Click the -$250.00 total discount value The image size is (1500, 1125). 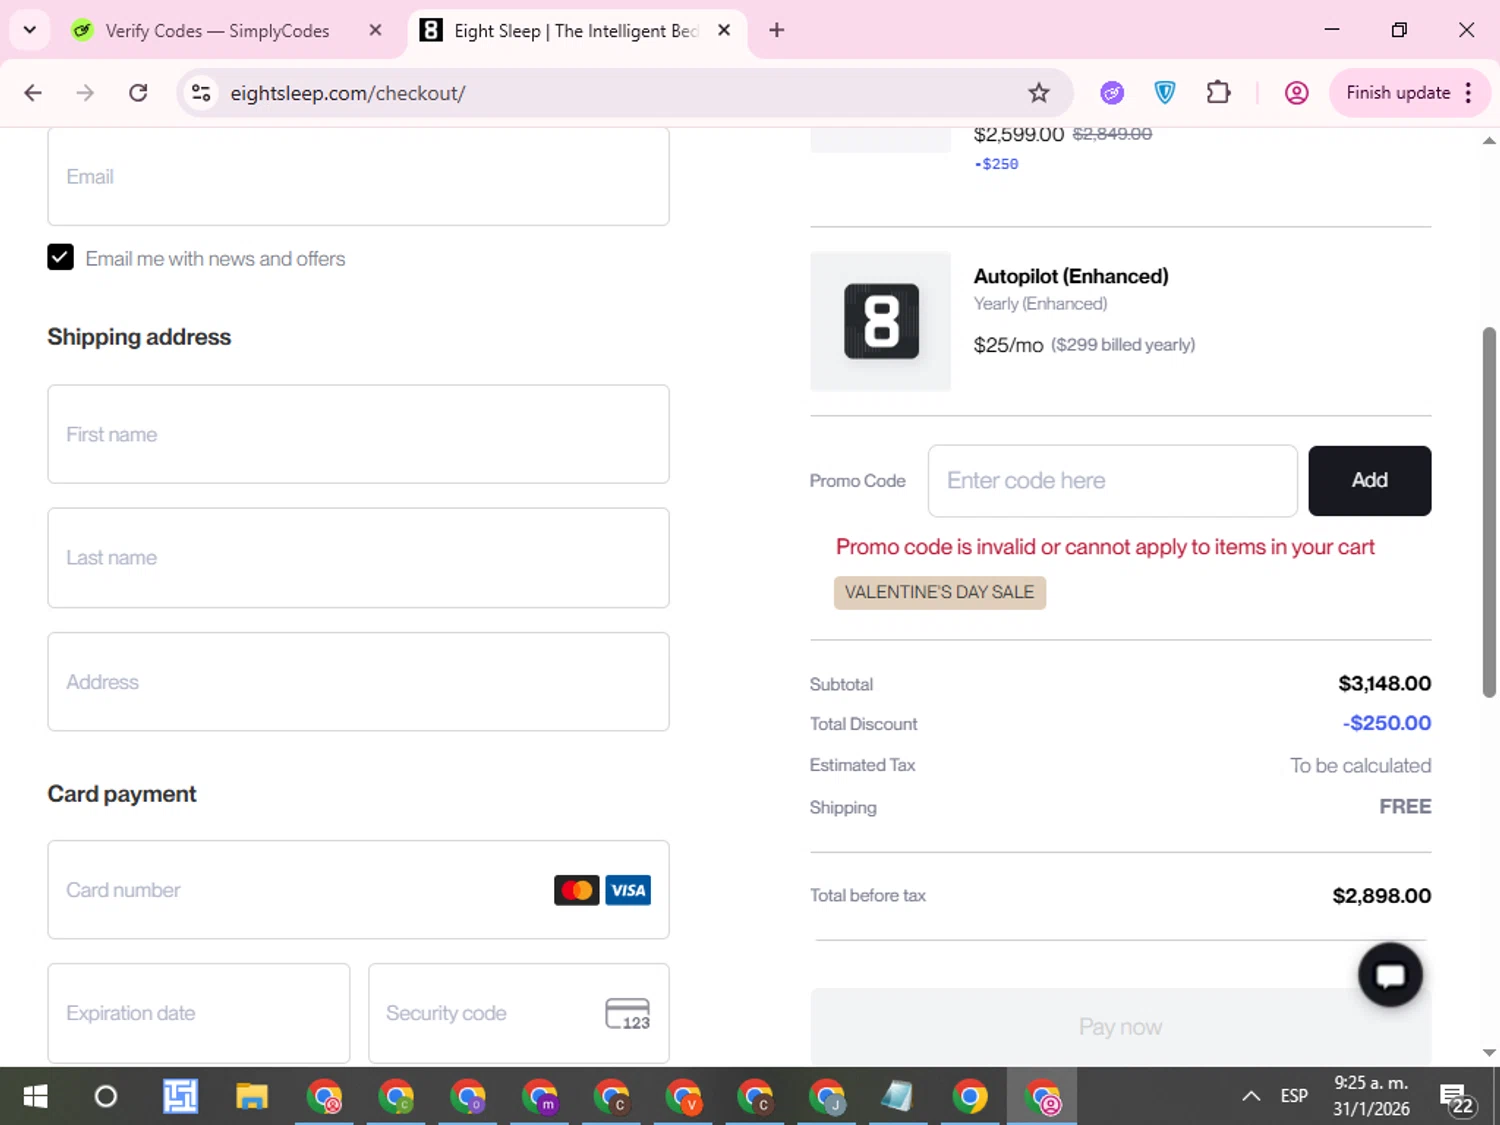coord(1387,723)
